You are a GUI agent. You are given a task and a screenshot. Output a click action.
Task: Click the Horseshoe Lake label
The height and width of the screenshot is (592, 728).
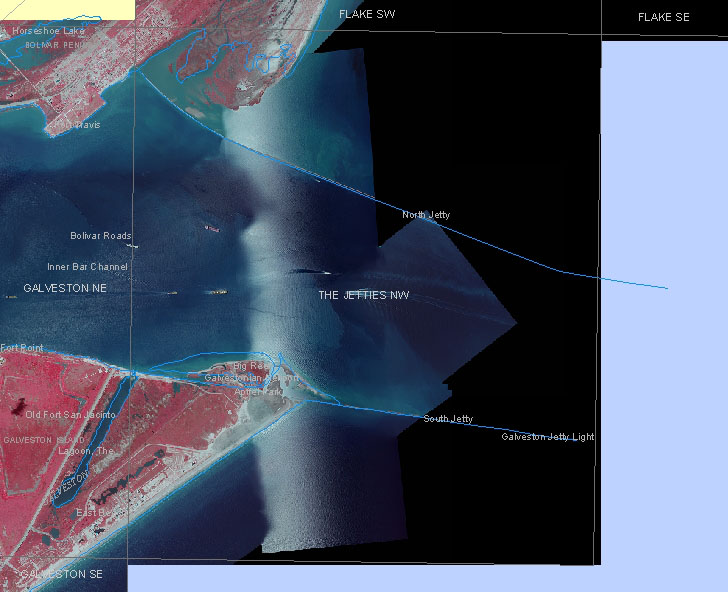48,31
